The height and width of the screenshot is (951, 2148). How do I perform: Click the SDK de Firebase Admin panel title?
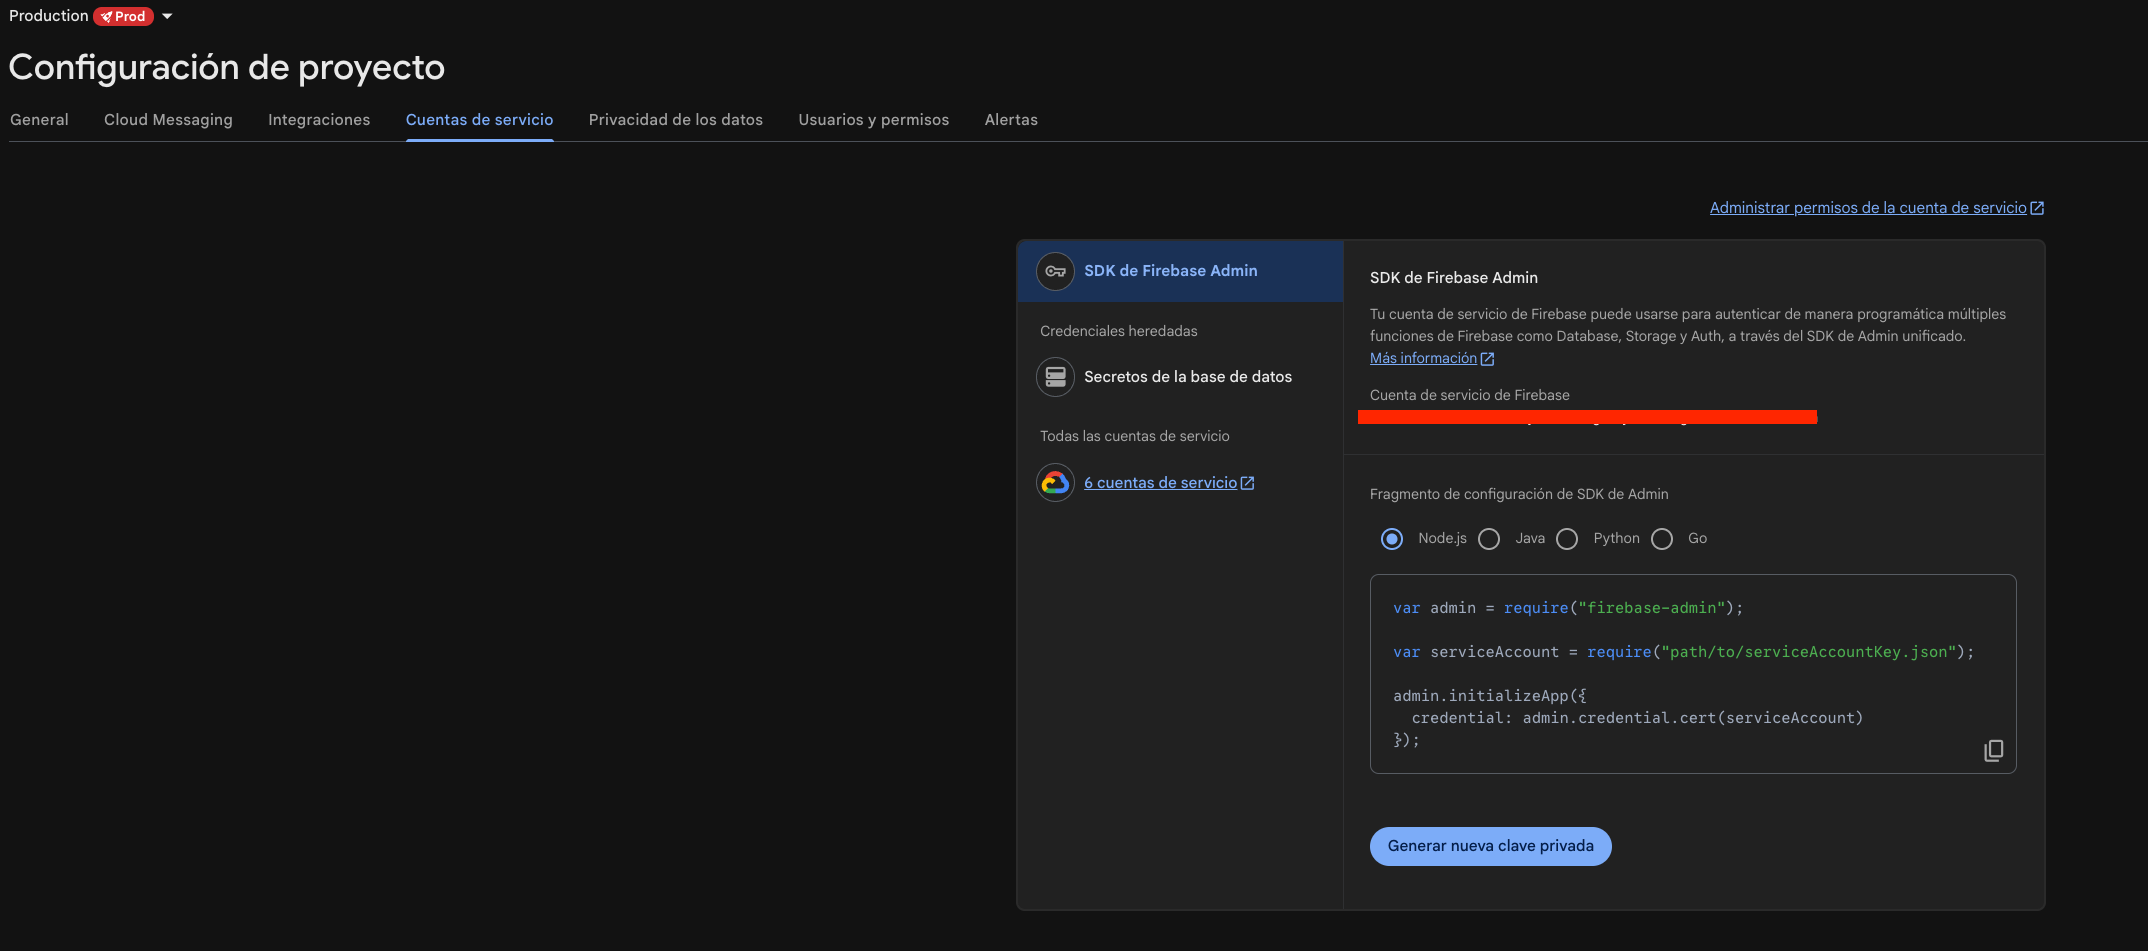coord(1454,278)
